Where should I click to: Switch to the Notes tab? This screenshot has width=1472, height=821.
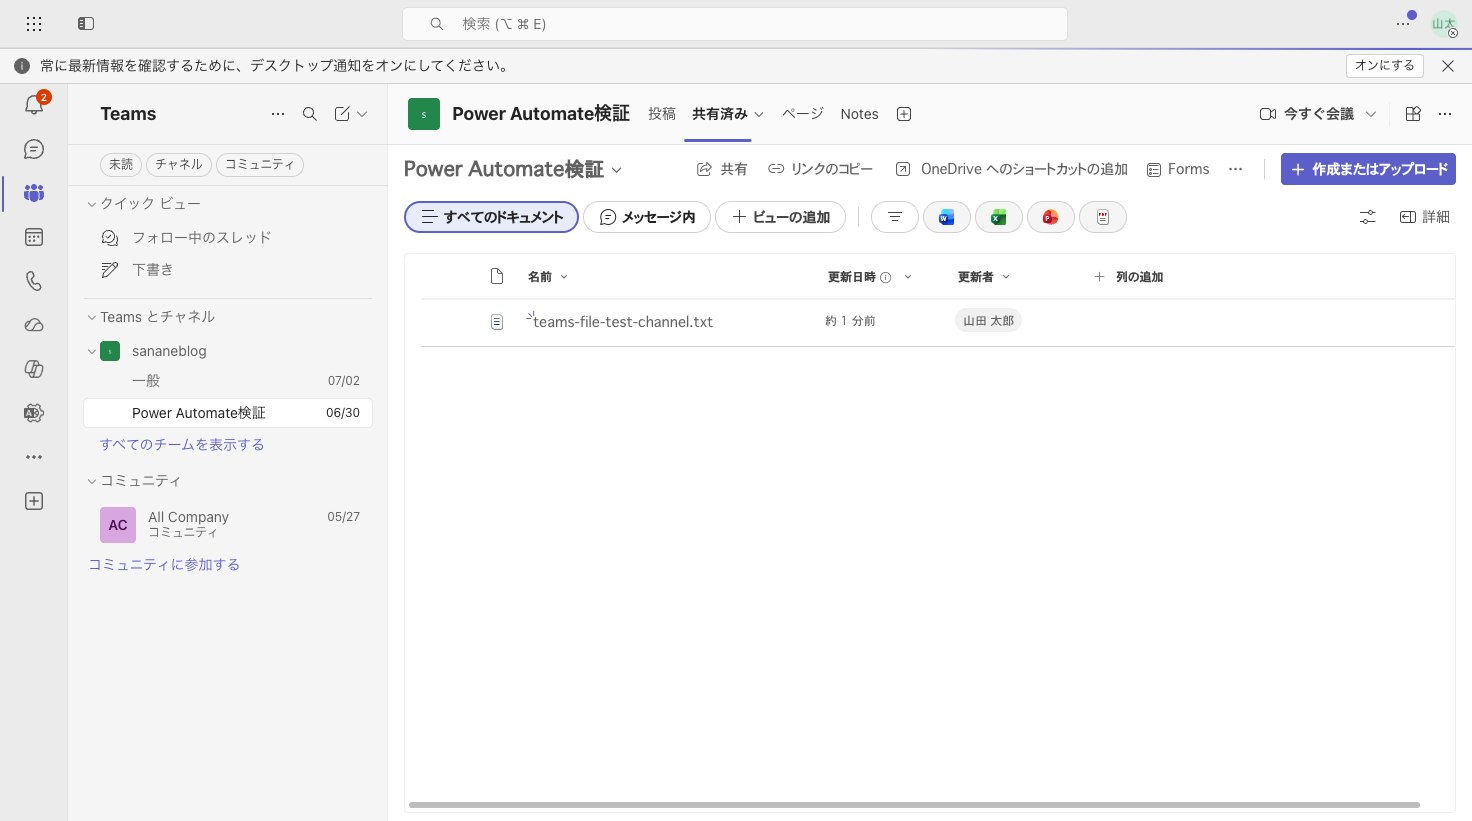pos(860,114)
